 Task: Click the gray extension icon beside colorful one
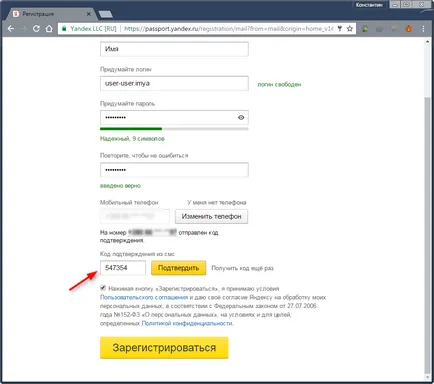click(380, 29)
